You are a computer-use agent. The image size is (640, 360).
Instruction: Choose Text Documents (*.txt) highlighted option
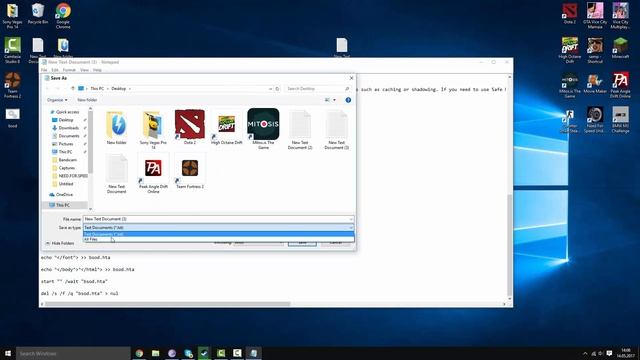pos(218,234)
